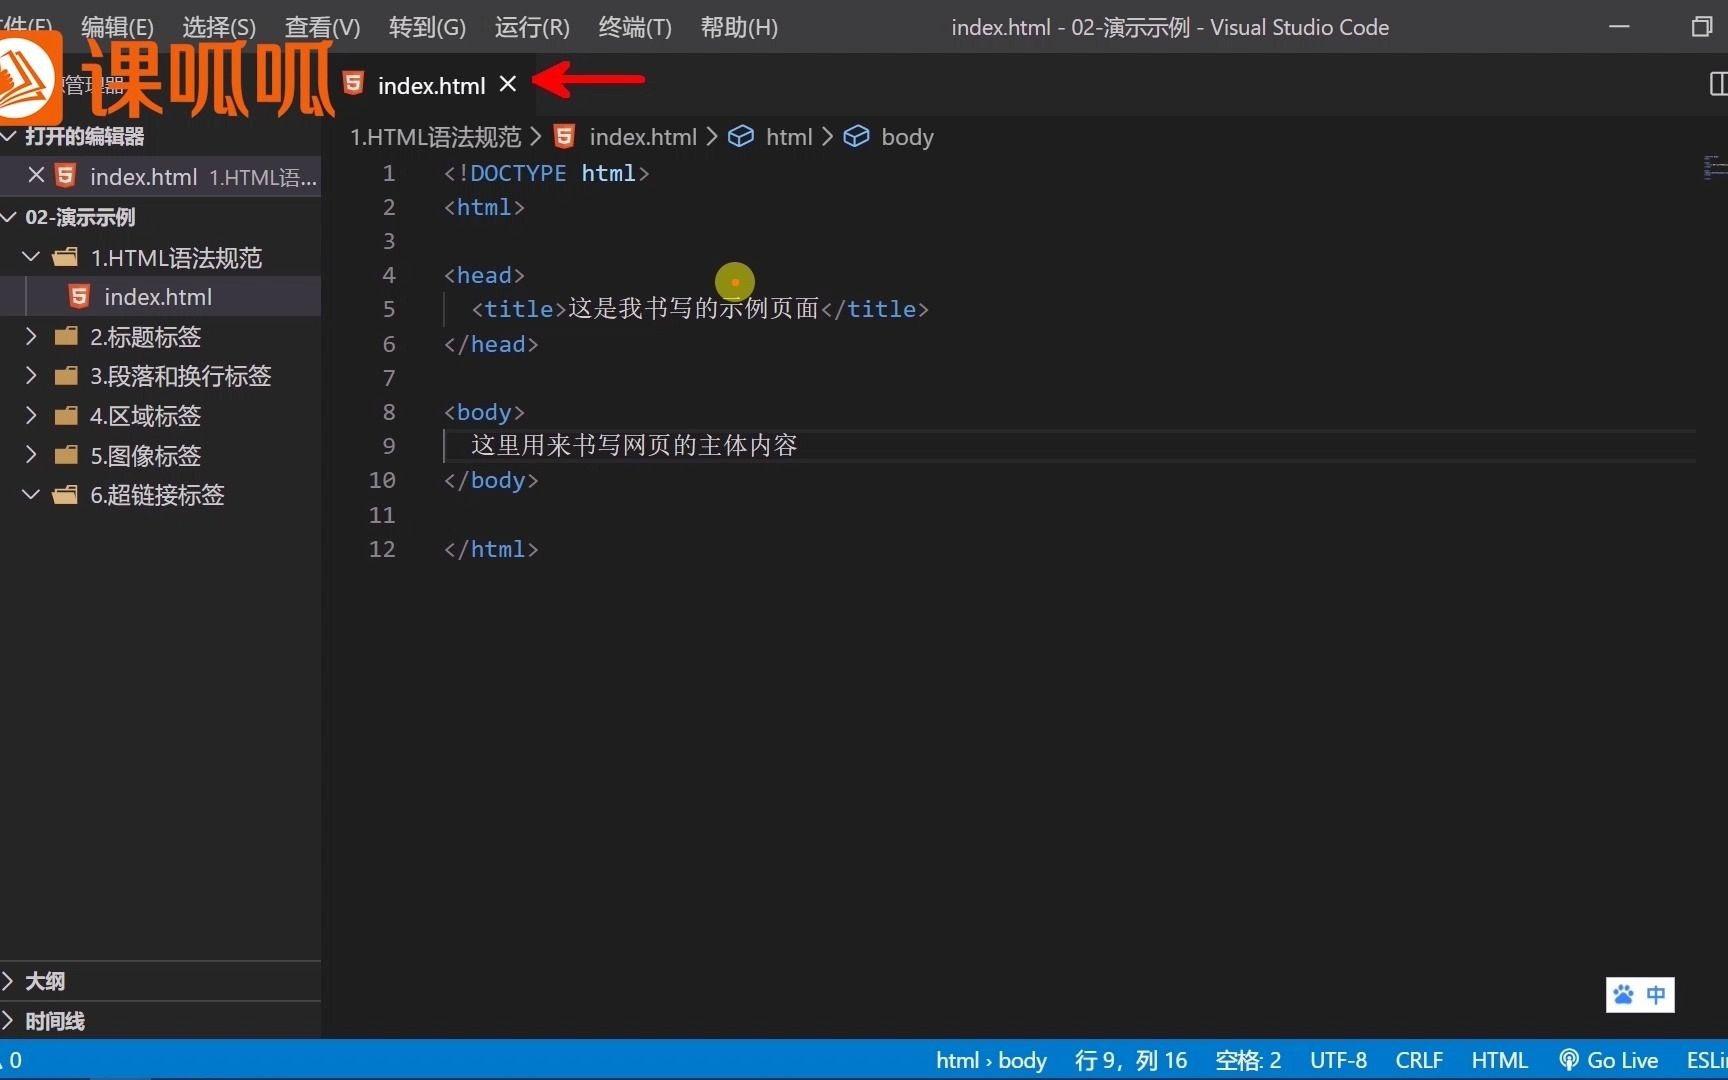The image size is (1728, 1080).
Task: Click line number 12 in the gutter
Action: [382, 549]
